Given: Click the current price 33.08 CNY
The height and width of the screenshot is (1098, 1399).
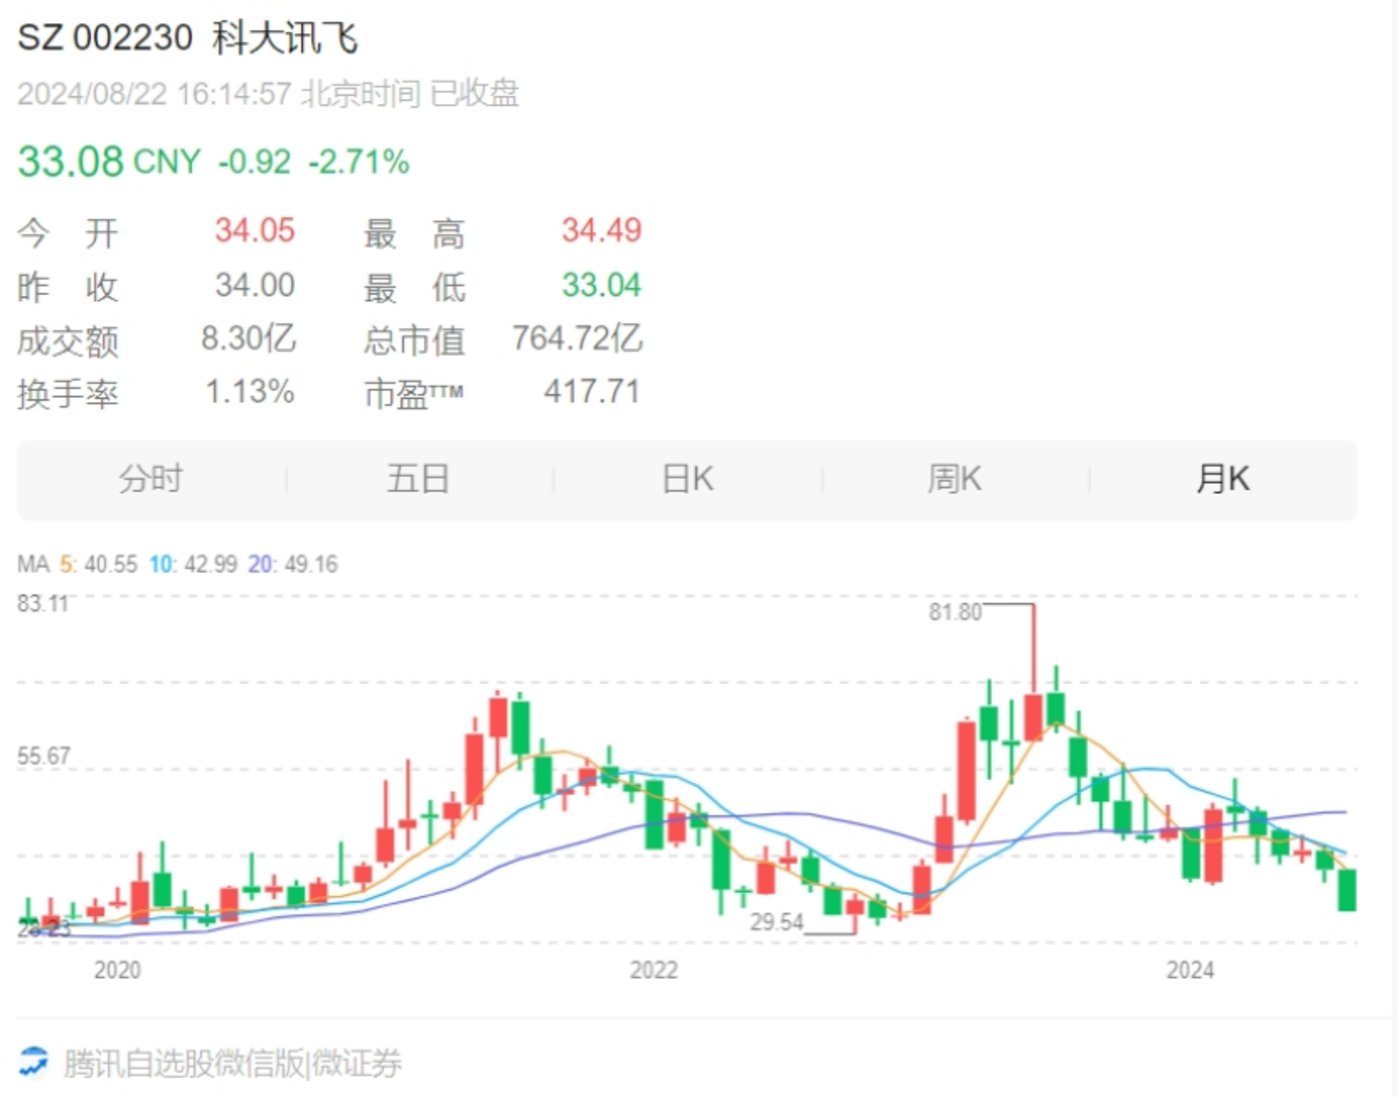Looking at the screenshot, I should point(109,162).
